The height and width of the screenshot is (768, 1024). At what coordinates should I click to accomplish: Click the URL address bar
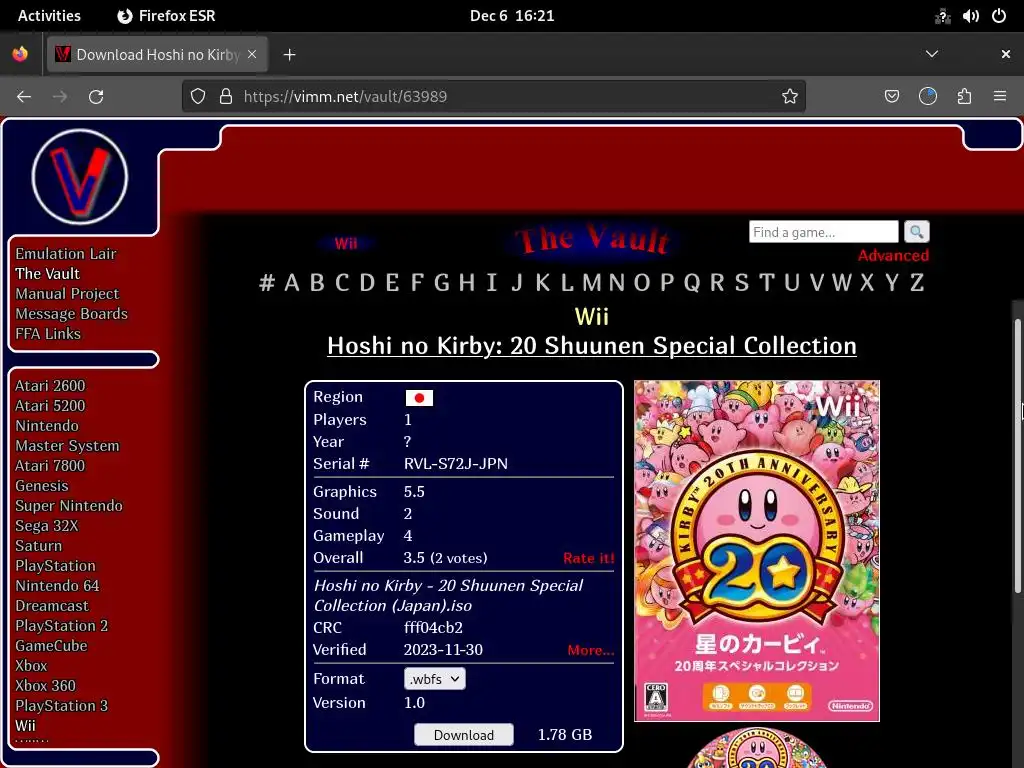(494, 97)
